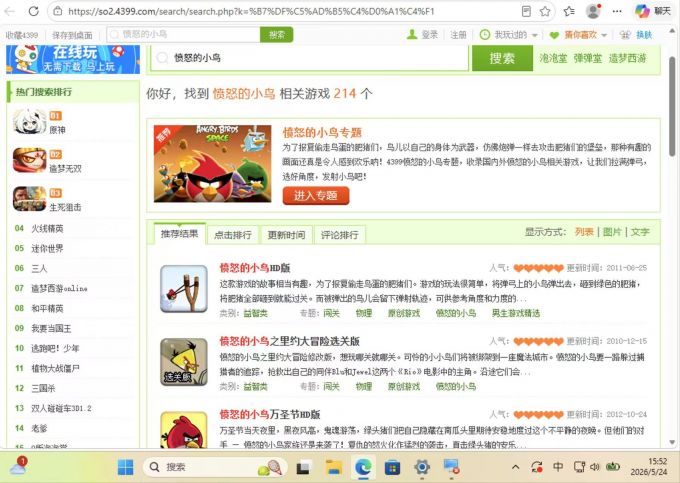The width and height of the screenshot is (680, 483).
Task: Click the 生死狙击 game icon in ranking
Action: click(29, 199)
